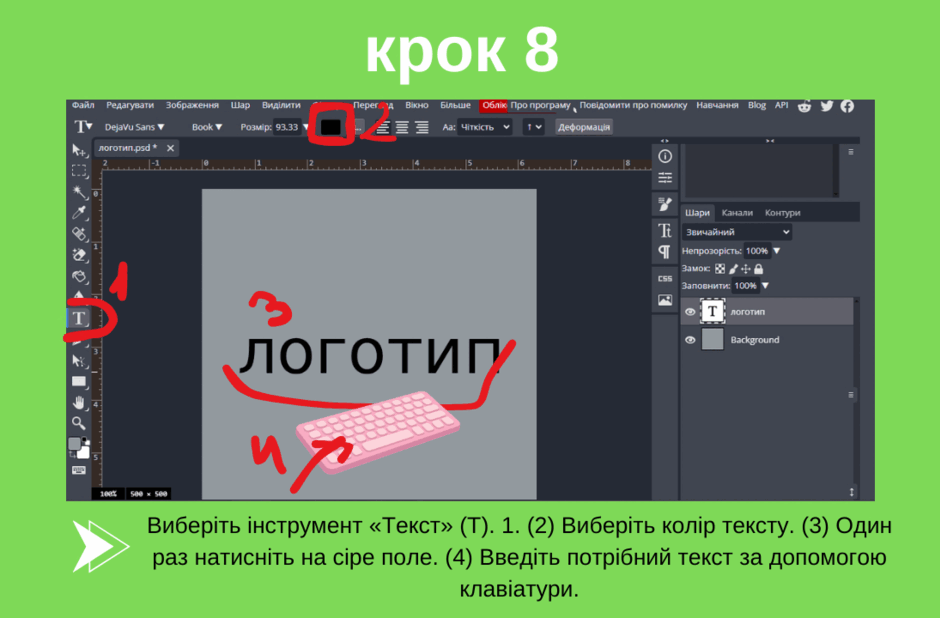The image size is (940, 618).
Task: Hide the логотип text layer
Action: click(x=690, y=312)
